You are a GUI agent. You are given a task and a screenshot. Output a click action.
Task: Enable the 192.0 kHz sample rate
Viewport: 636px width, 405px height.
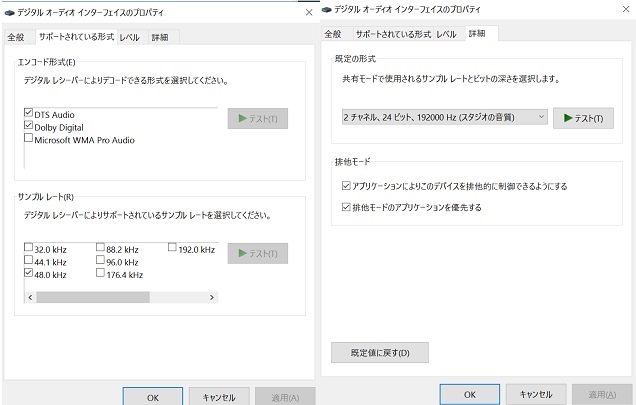pyautogui.click(x=172, y=248)
